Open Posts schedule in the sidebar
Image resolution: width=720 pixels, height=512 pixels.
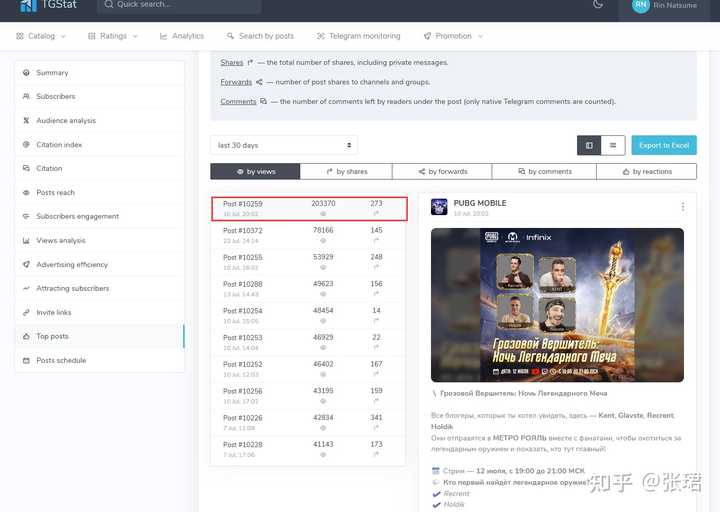(100, 360)
